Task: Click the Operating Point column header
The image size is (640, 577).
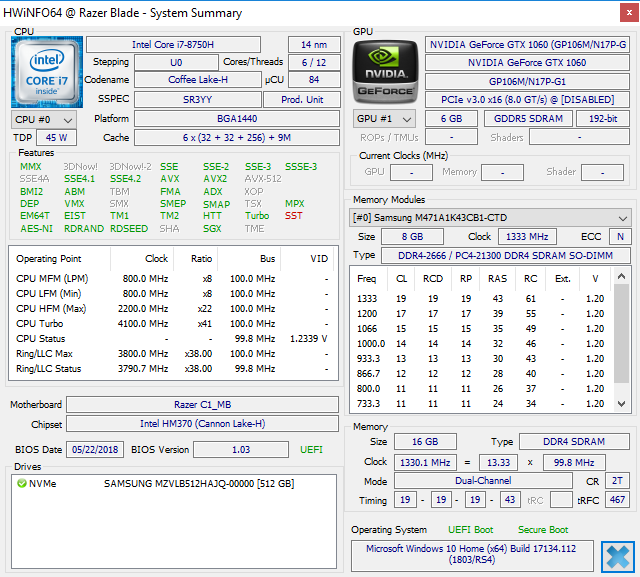Action: (60, 259)
